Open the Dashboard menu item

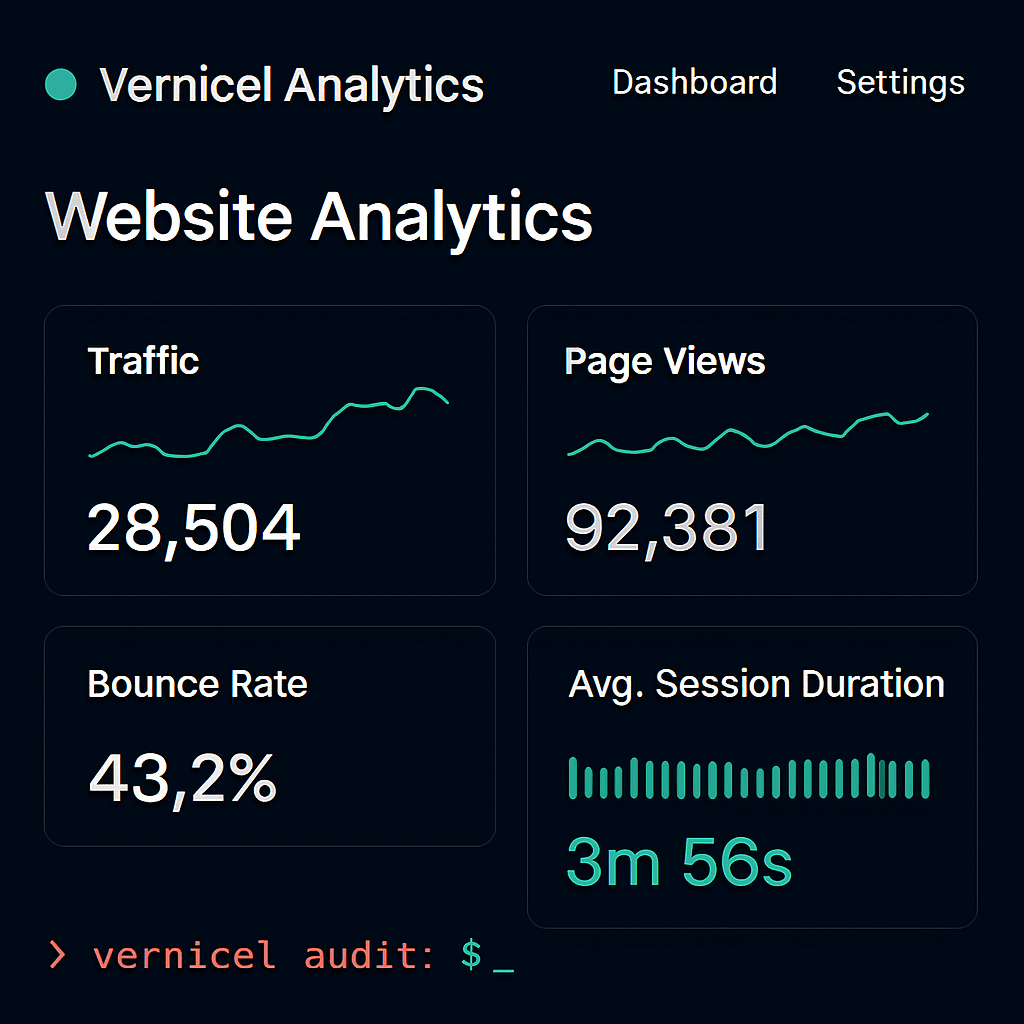[694, 83]
